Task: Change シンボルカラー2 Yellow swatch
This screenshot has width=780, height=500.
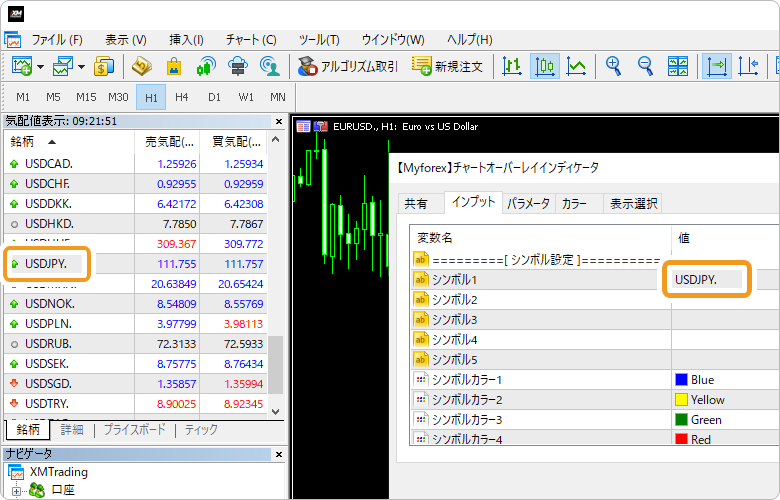Action: pyautogui.click(x=681, y=400)
